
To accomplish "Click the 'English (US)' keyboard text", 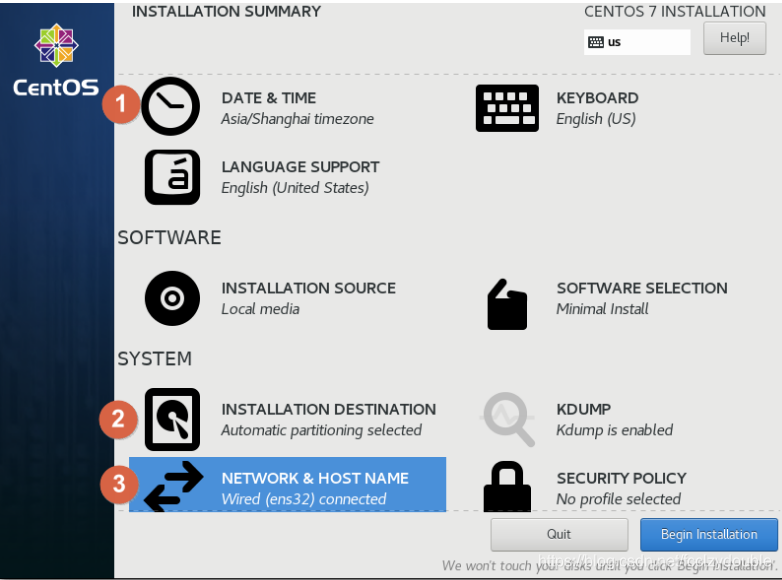I will click(596, 119).
